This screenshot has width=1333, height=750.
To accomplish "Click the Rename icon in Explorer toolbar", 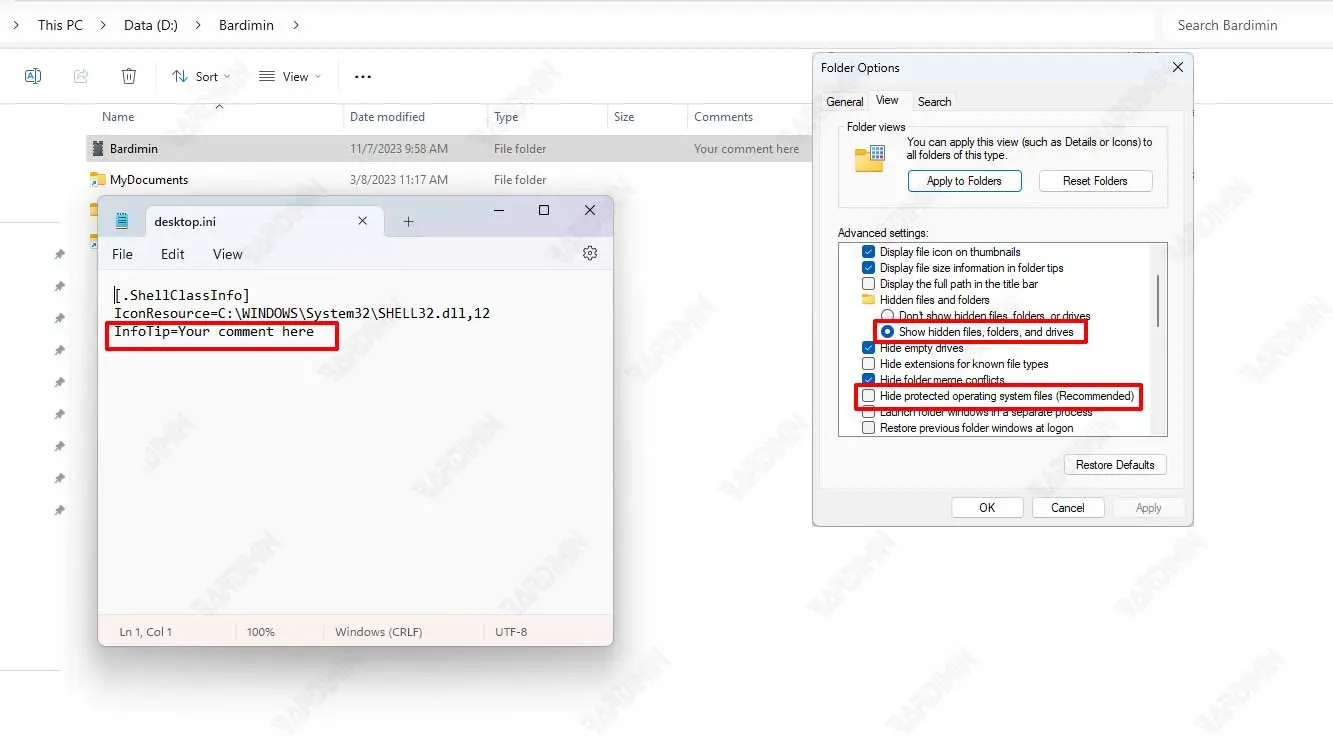I will [x=33, y=76].
